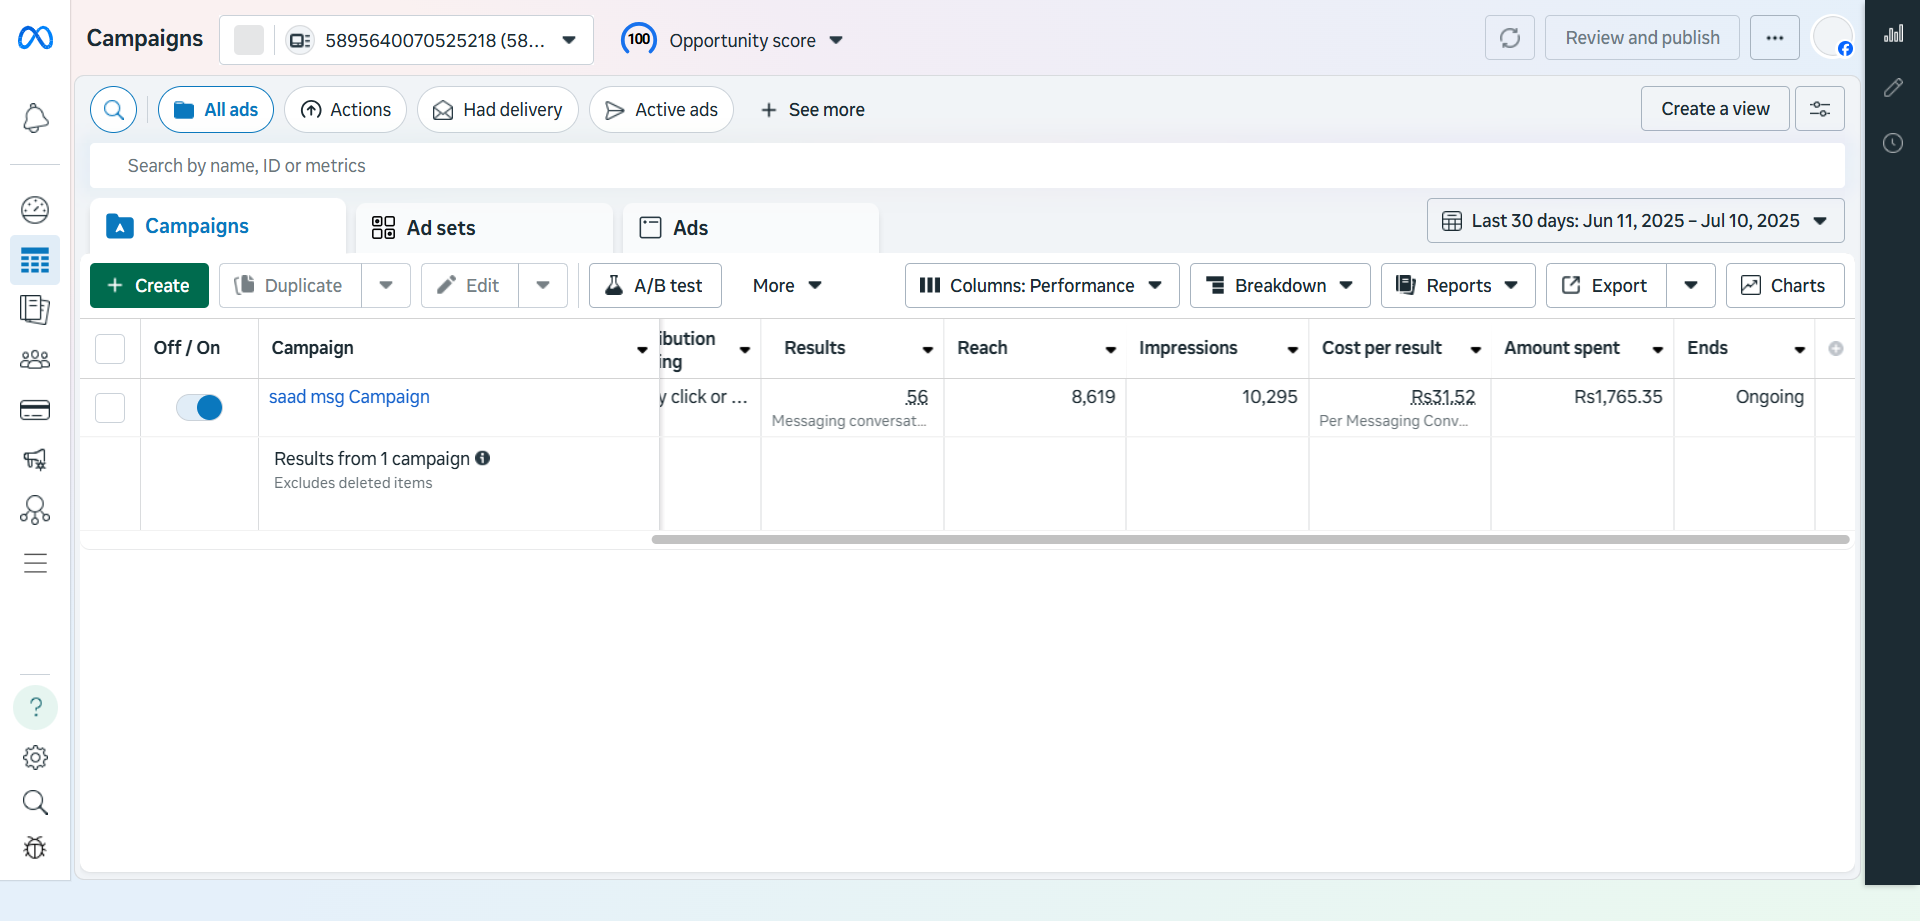
Task: Toggle off saad msg Campaign switch
Action: (199, 407)
